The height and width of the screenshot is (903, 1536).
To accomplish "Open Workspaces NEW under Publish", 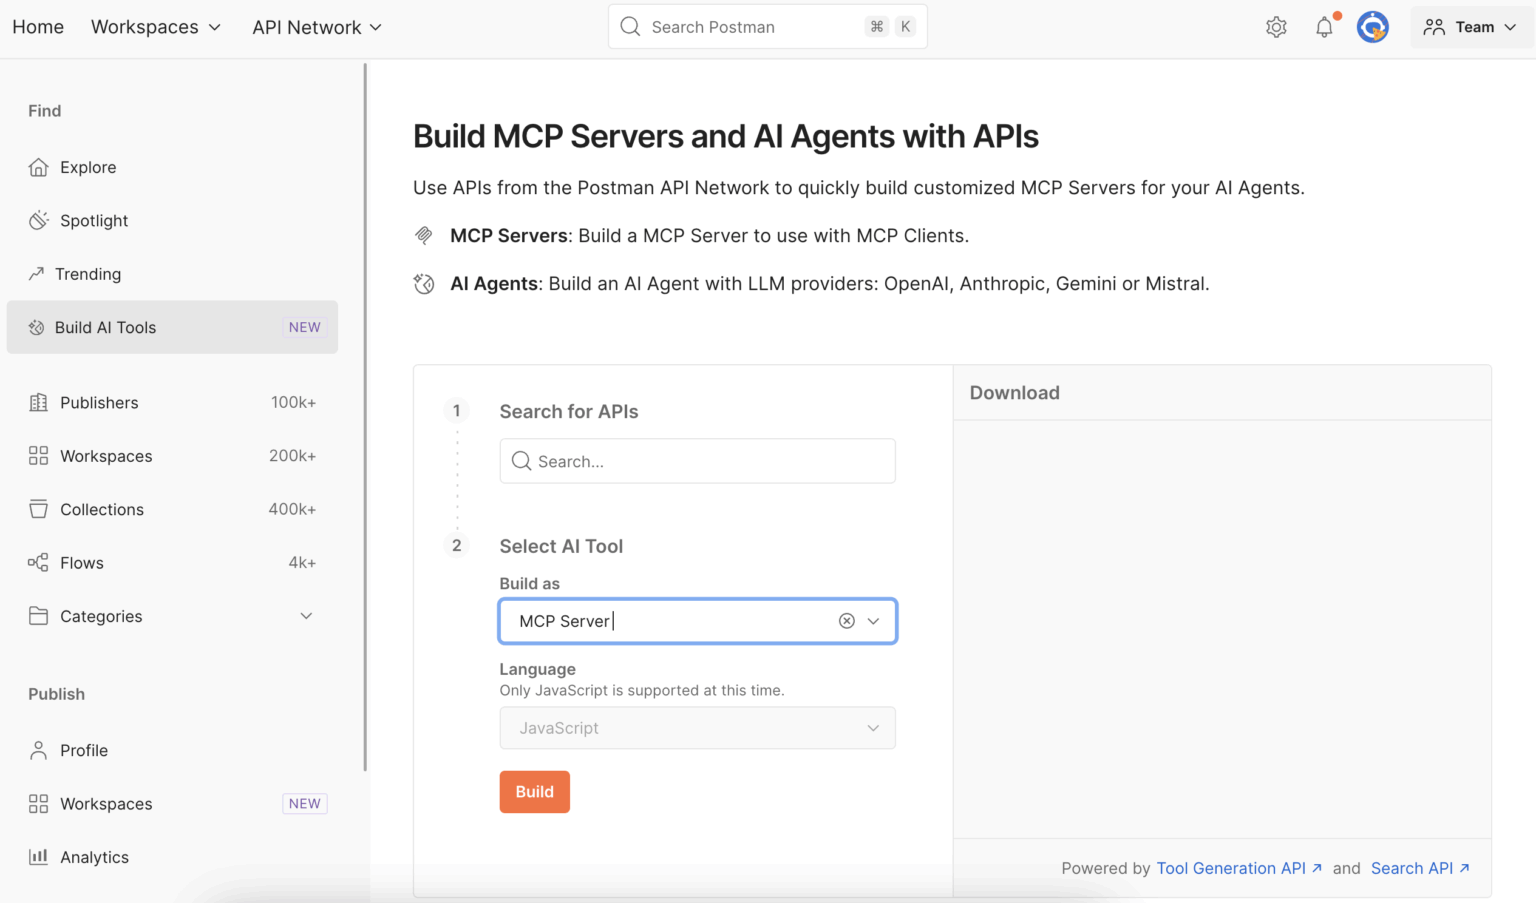I will click(172, 803).
